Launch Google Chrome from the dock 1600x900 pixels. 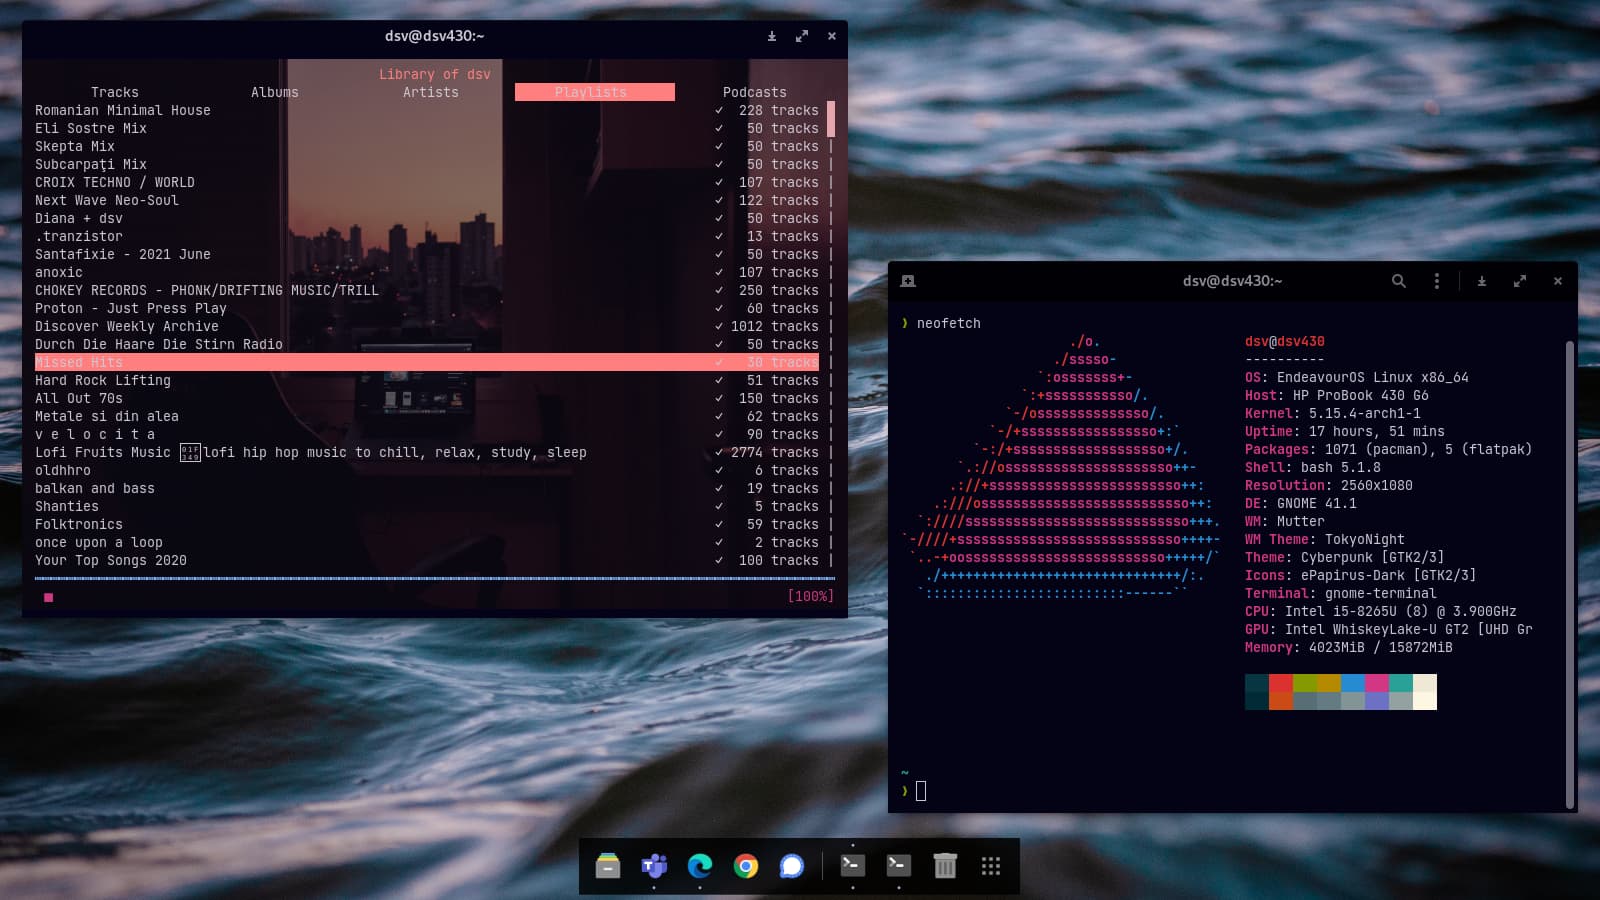tap(746, 866)
